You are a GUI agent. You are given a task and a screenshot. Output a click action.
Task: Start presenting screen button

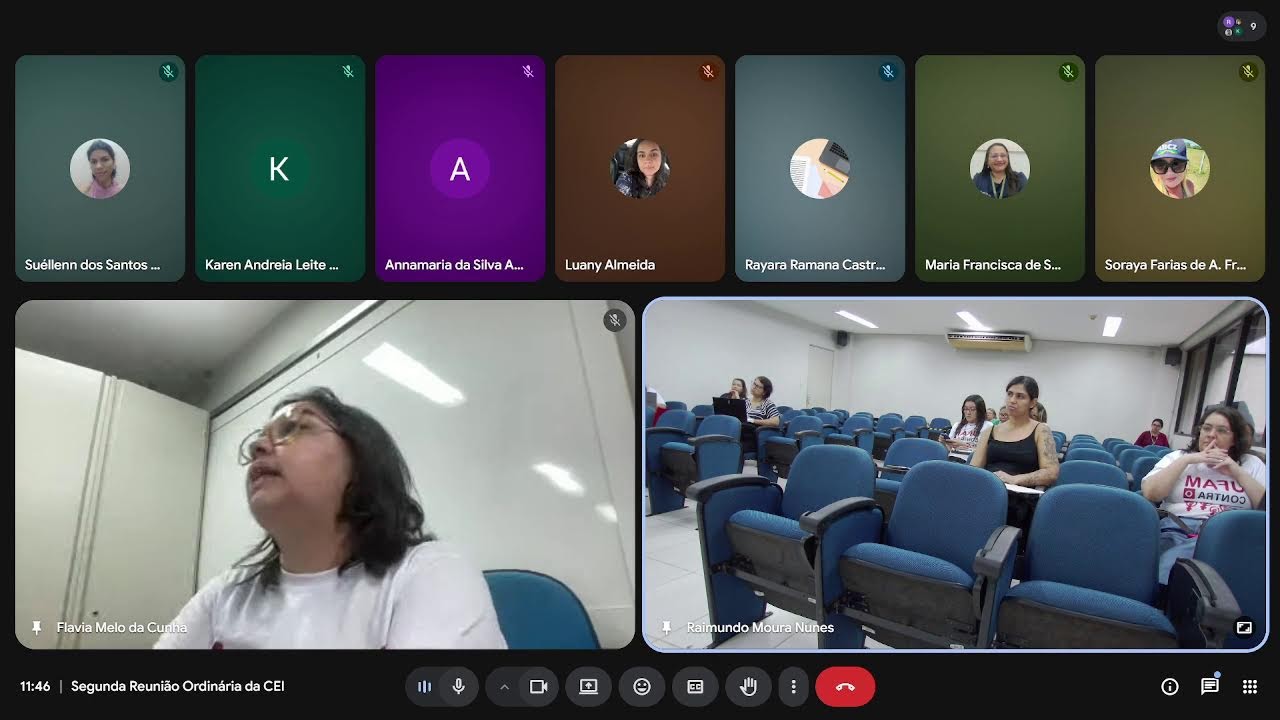pyautogui.click(x=588, y=687)
